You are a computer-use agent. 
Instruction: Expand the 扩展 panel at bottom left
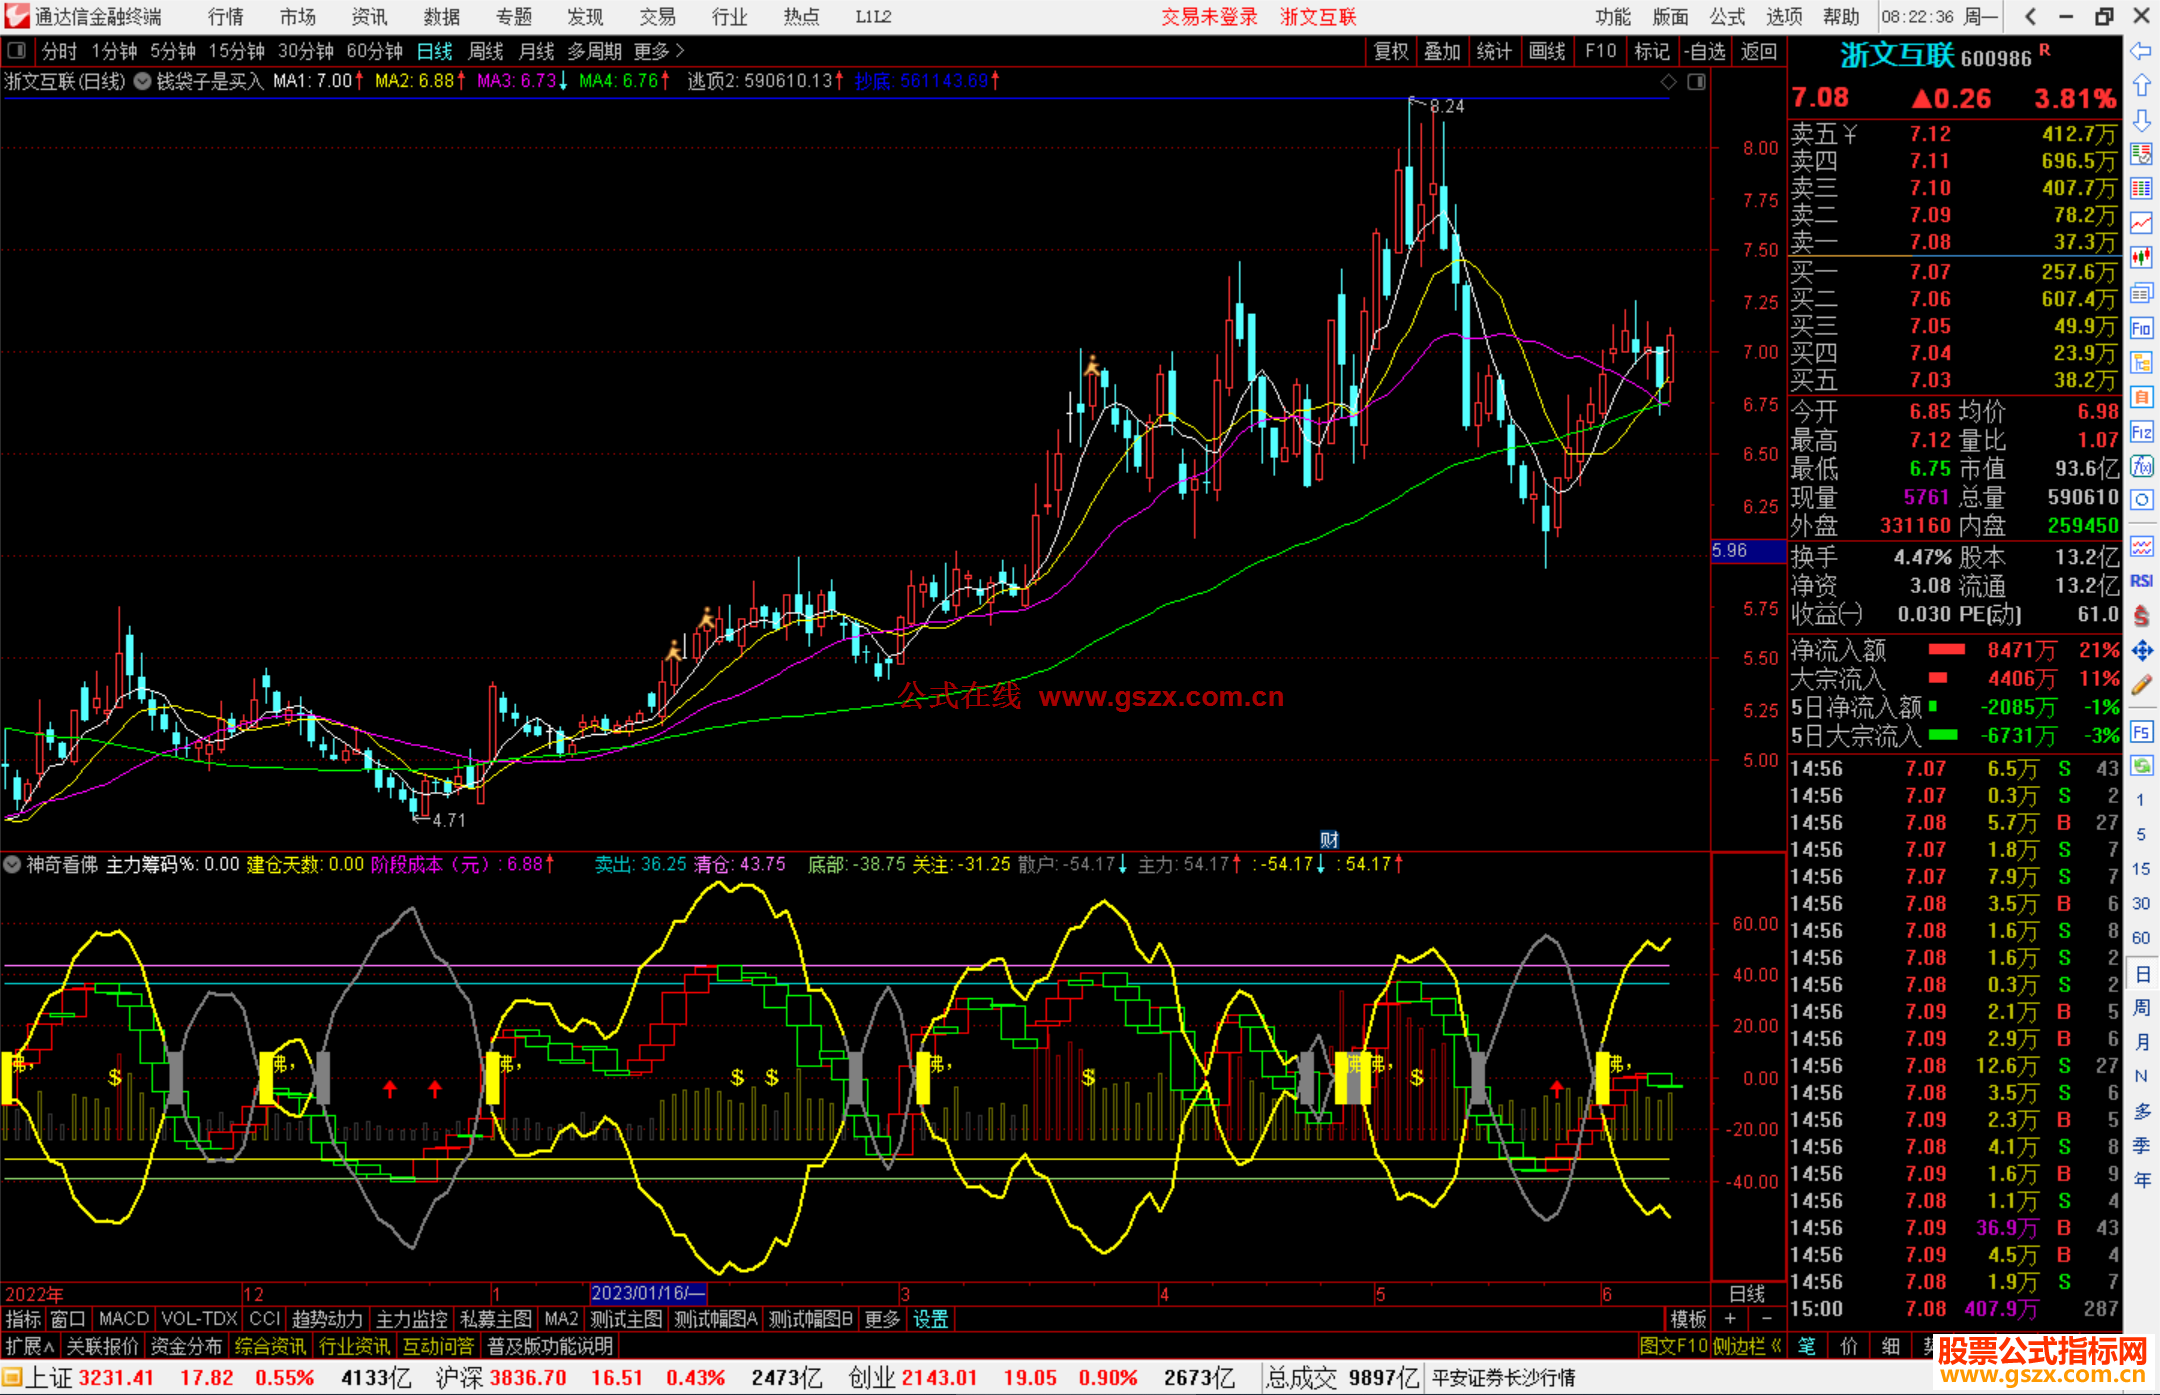[30, 1347]
